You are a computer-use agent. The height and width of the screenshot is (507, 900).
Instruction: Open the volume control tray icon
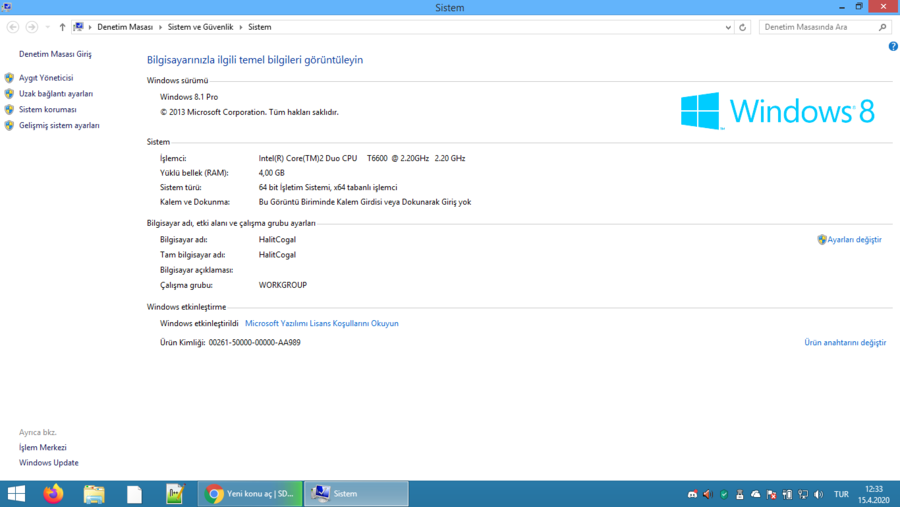pos(818,494)
